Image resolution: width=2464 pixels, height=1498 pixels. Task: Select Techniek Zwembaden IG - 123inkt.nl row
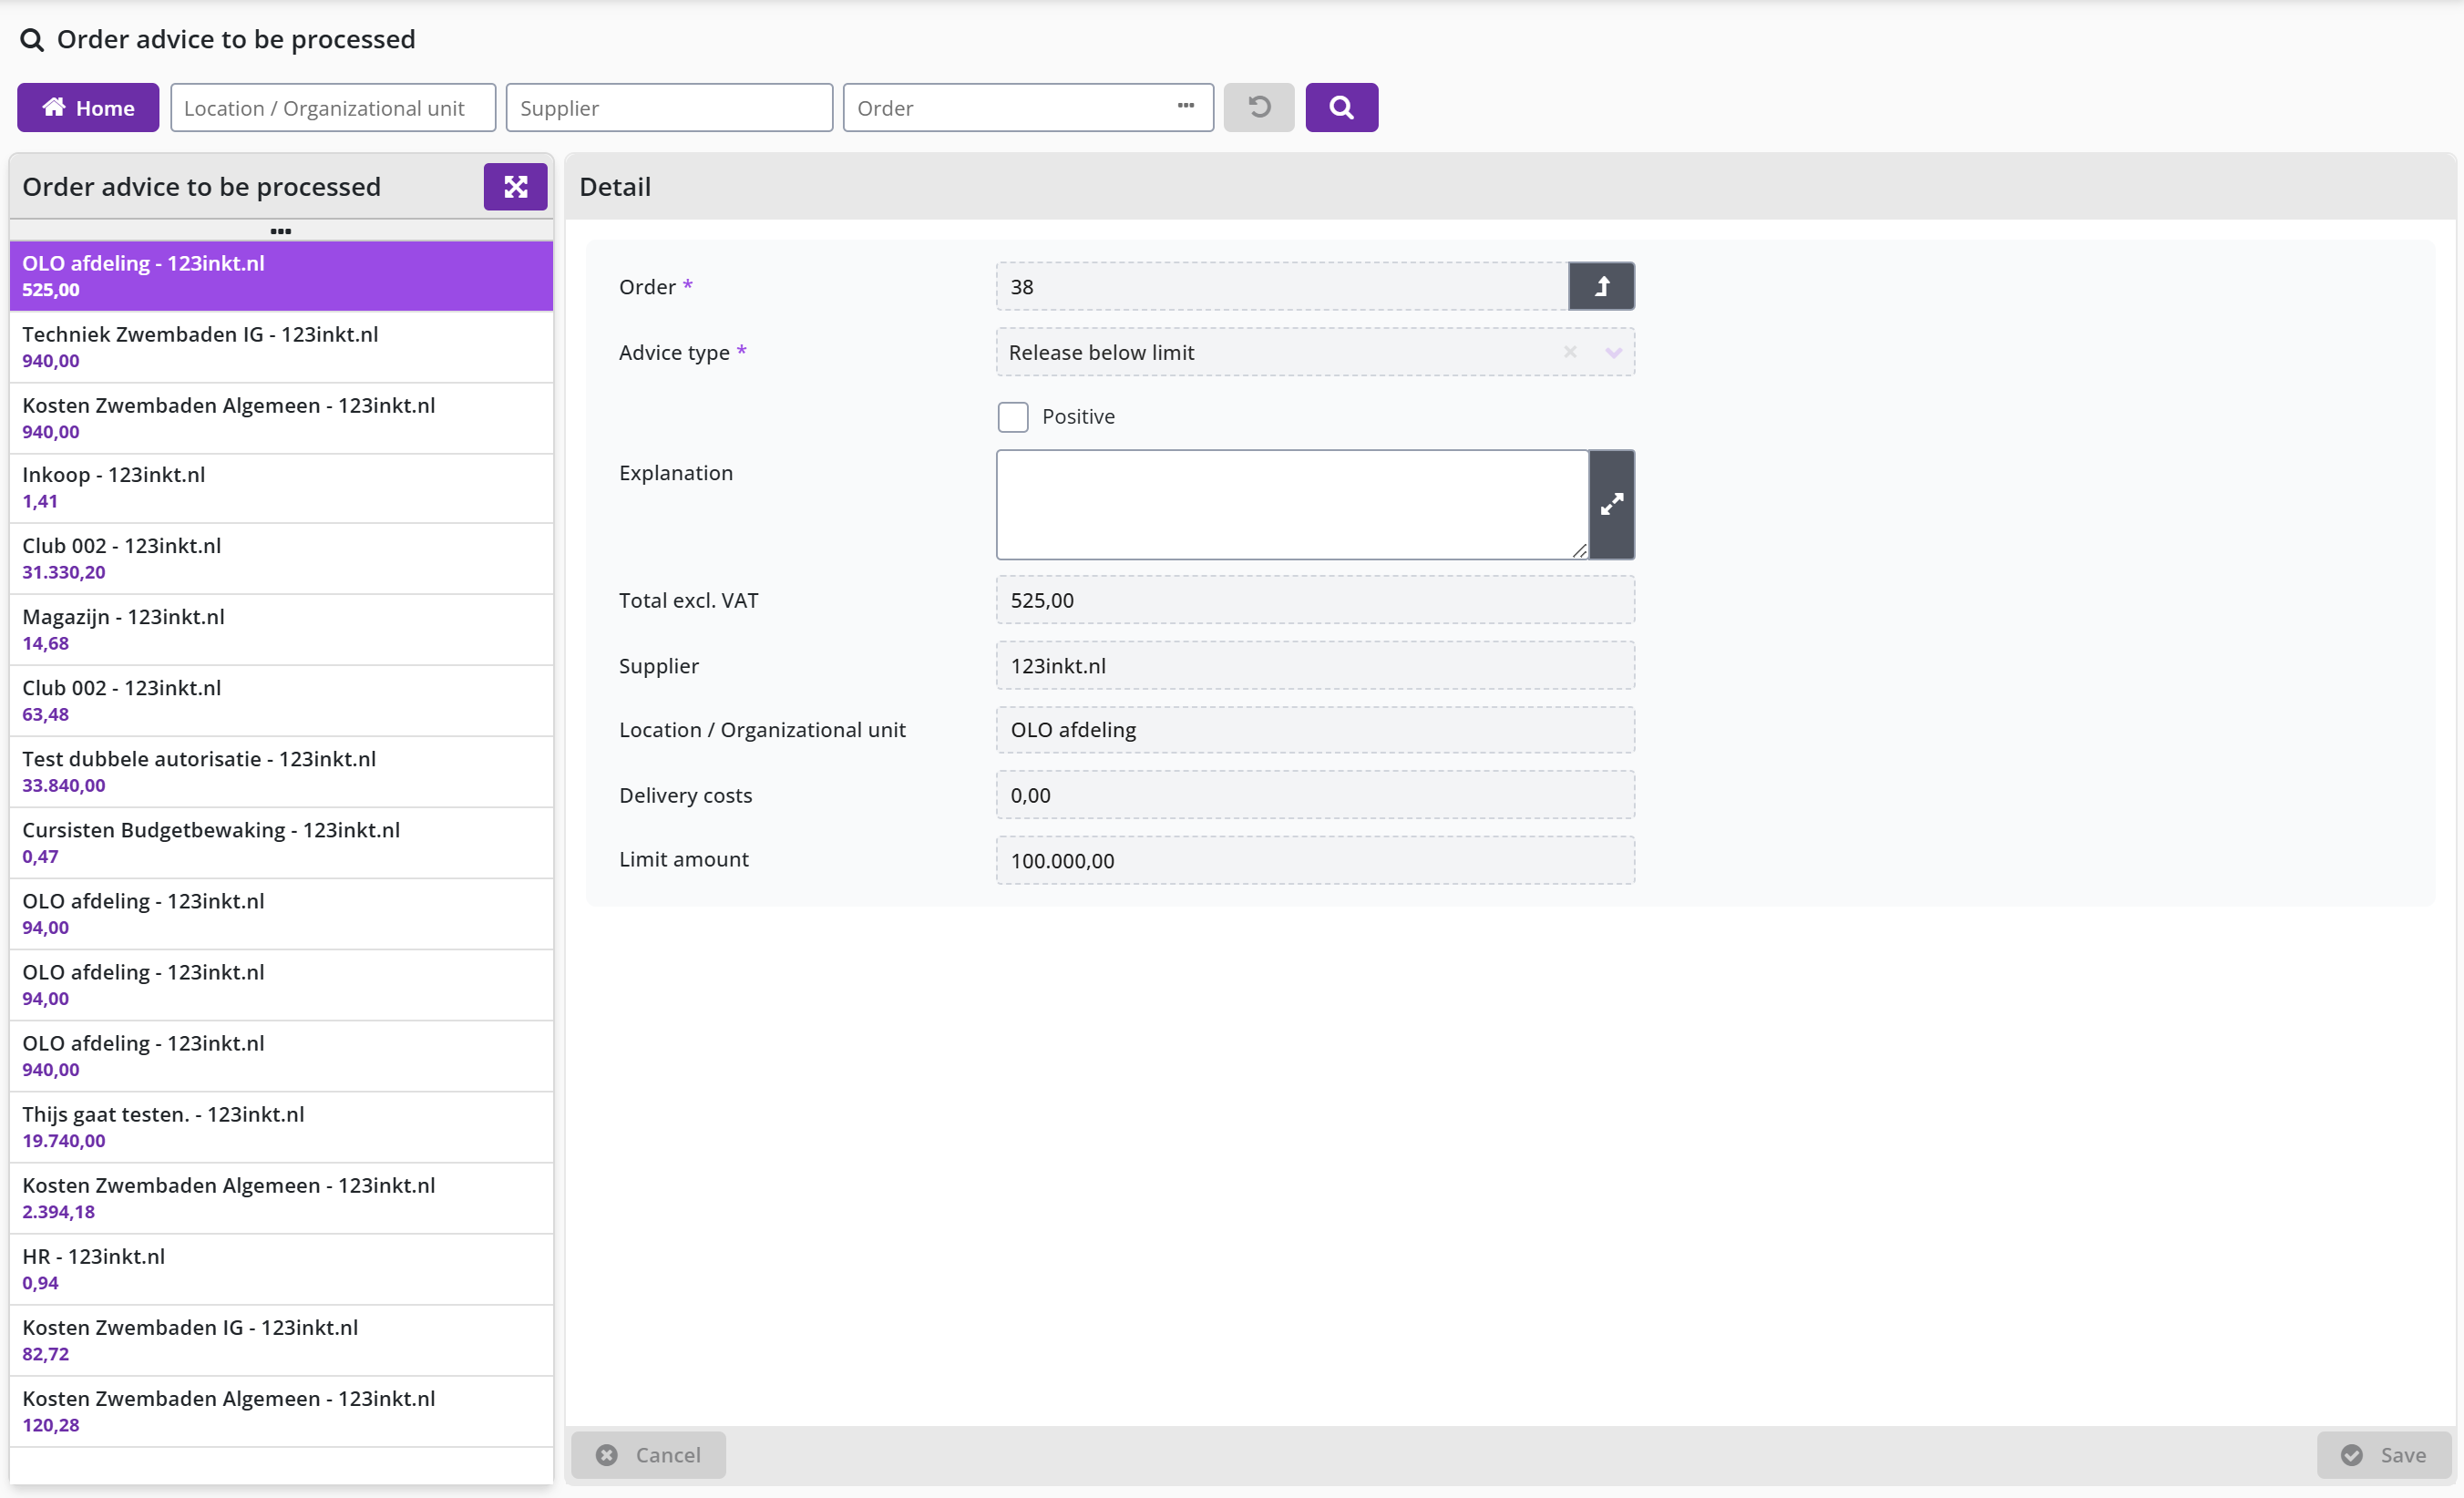point(281,347)
